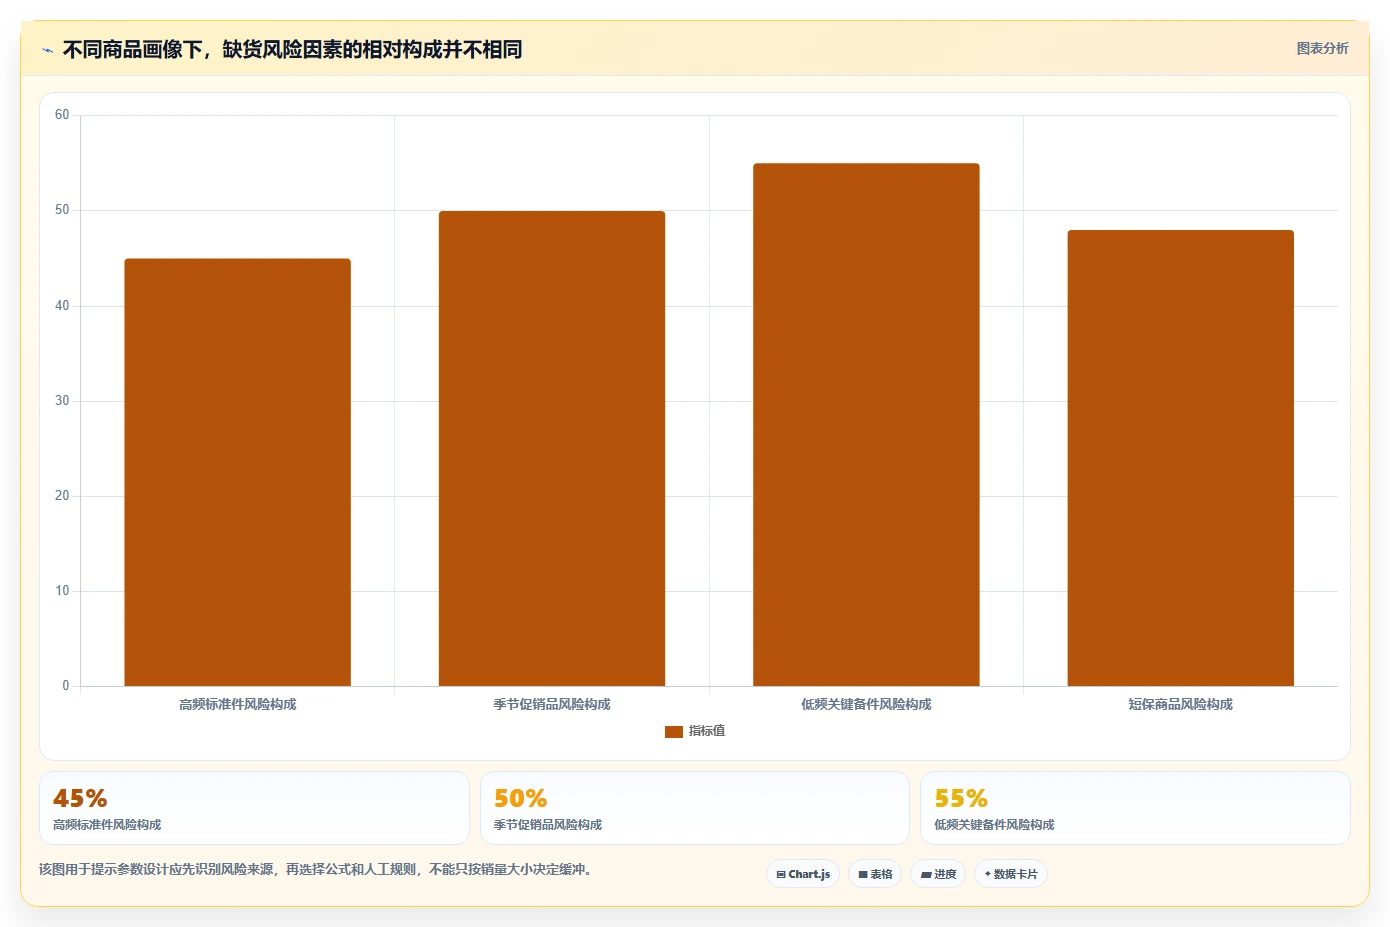
Task: Click the 数据卡片 tag
Action: click(x=1011, y=874)
